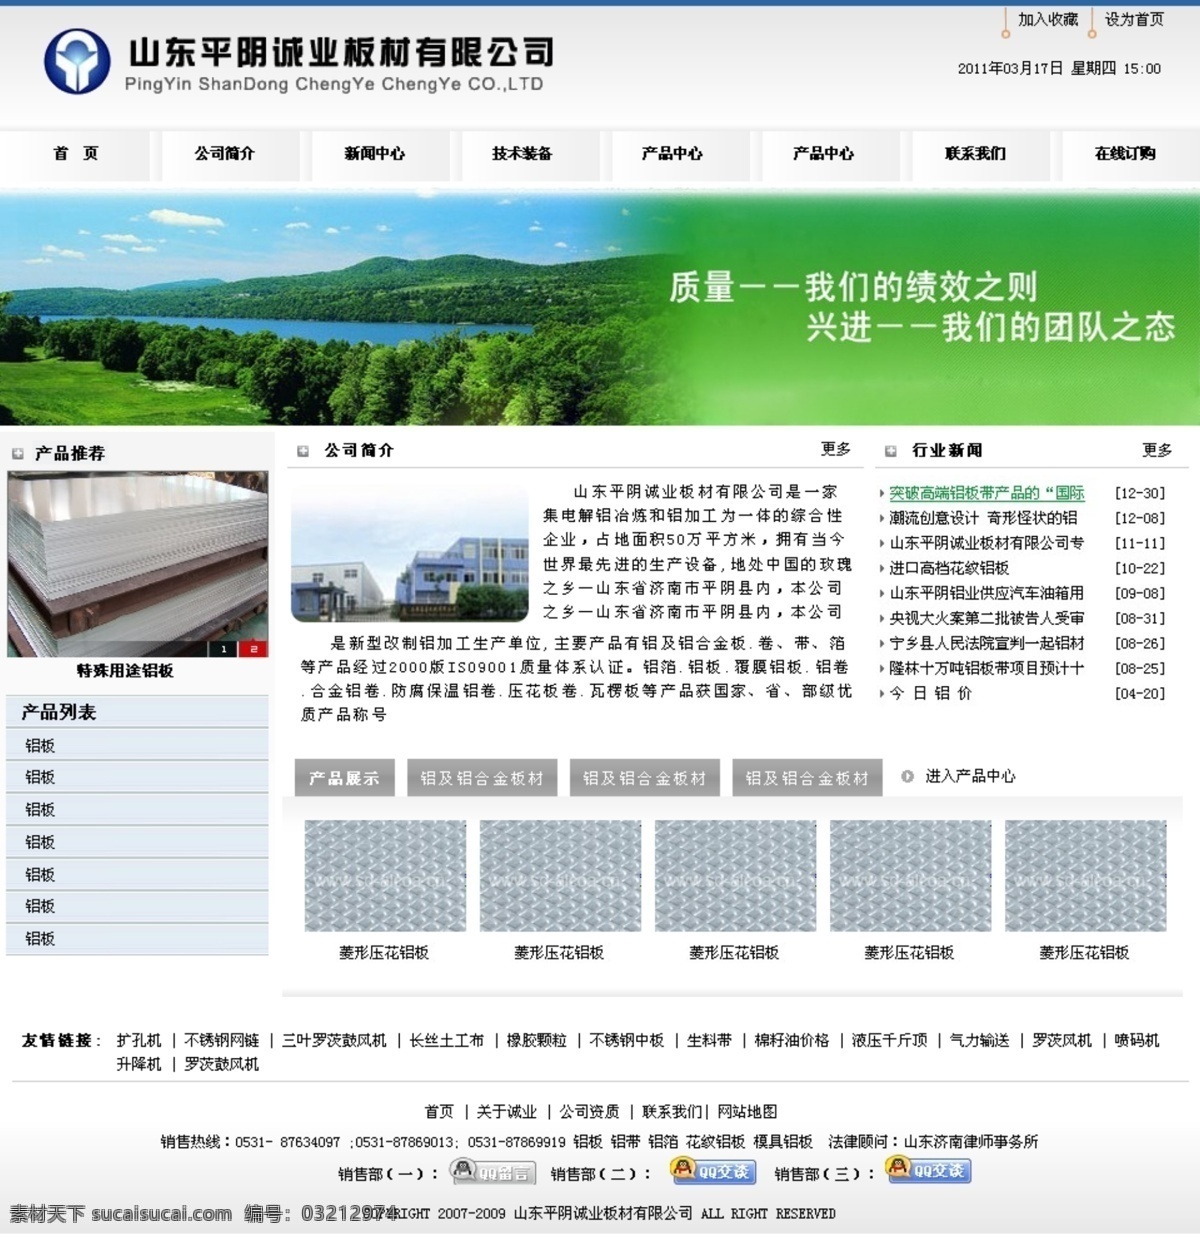The image size is (1200, 1237).
Task: Open the 联系我们 navigation menu item
Action: [975, 154]
